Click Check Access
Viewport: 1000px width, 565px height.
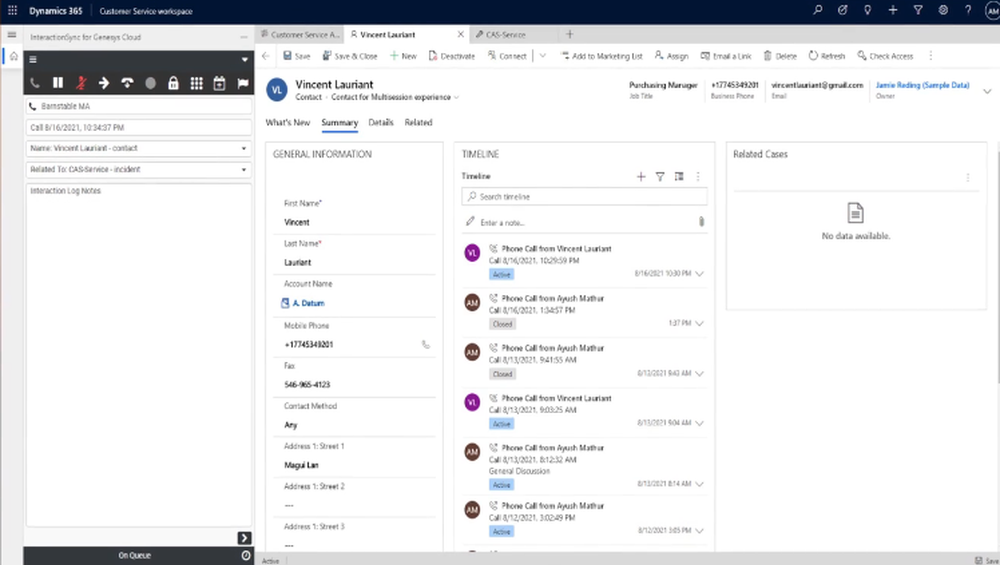(x=885, y=56)
